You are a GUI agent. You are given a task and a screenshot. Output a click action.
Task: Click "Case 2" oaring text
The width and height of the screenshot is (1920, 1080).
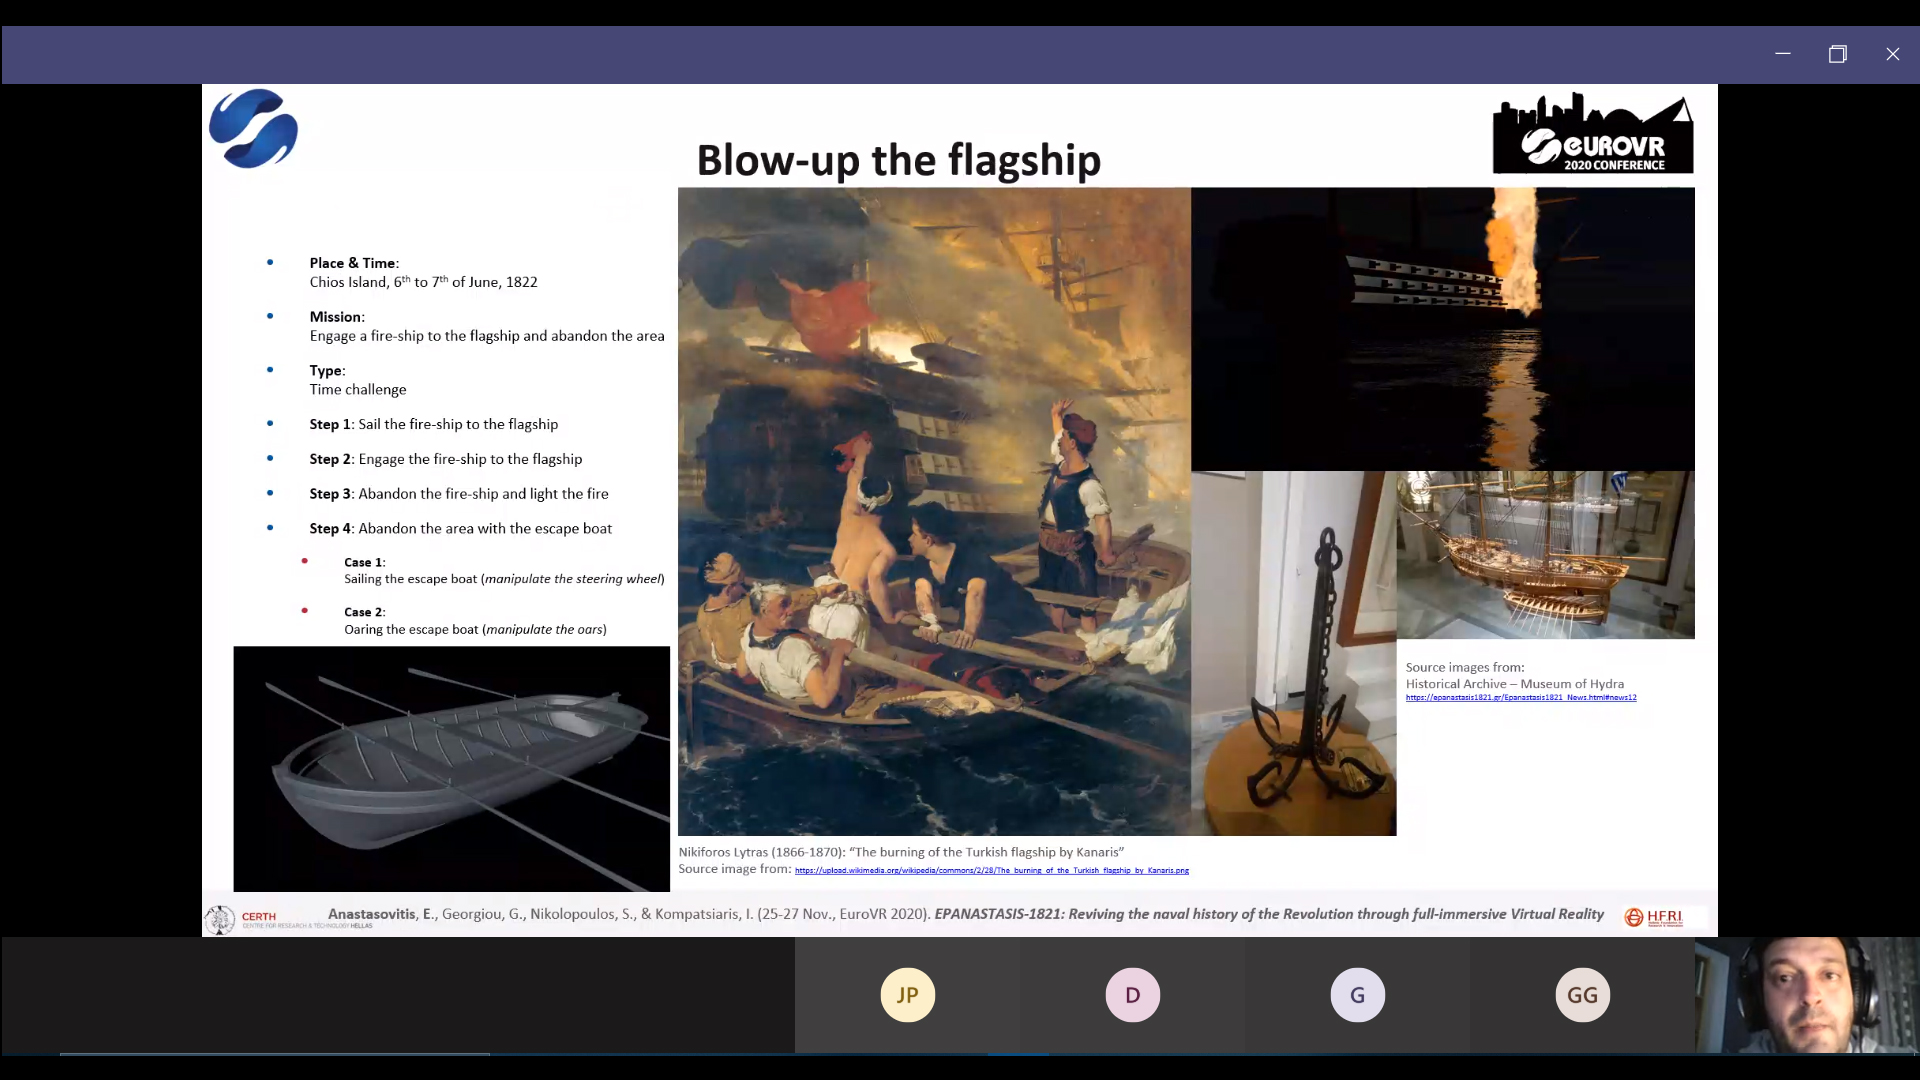(475, 621)
